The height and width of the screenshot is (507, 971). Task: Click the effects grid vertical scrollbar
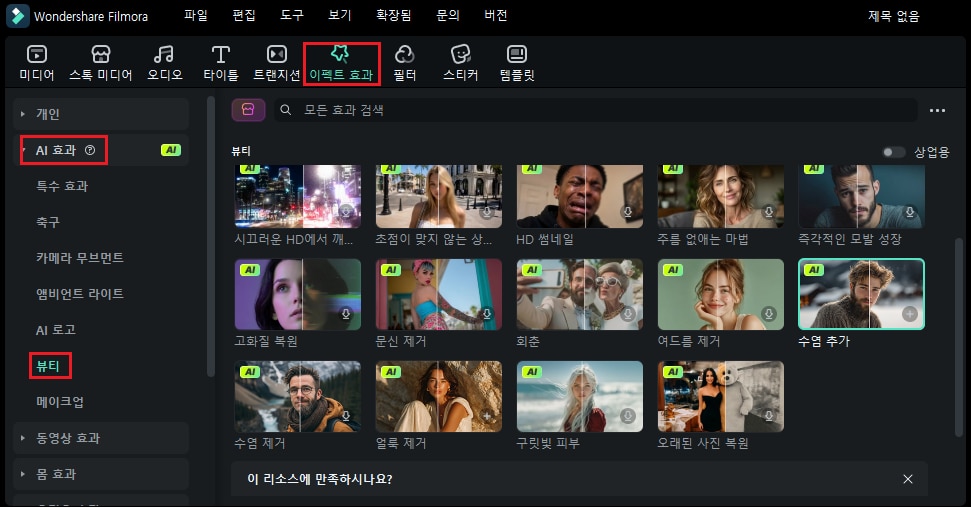coord(959,337)
